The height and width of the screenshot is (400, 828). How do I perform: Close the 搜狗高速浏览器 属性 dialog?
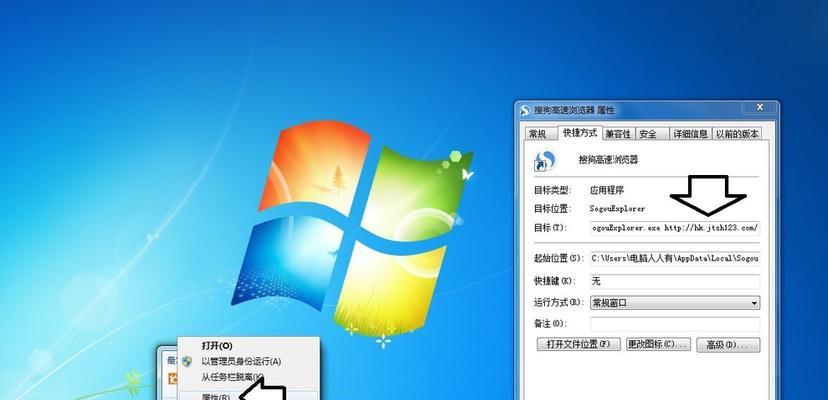[759, 107]
